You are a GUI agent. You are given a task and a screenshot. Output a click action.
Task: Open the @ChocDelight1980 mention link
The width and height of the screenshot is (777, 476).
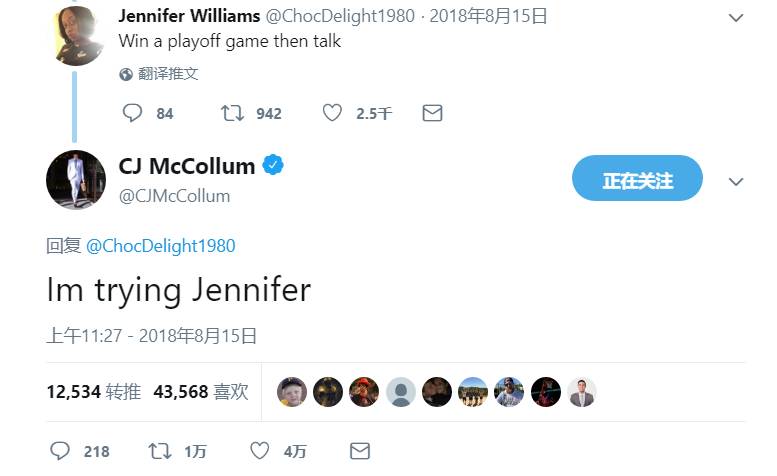pyautogui.click(x=160, y=245)
